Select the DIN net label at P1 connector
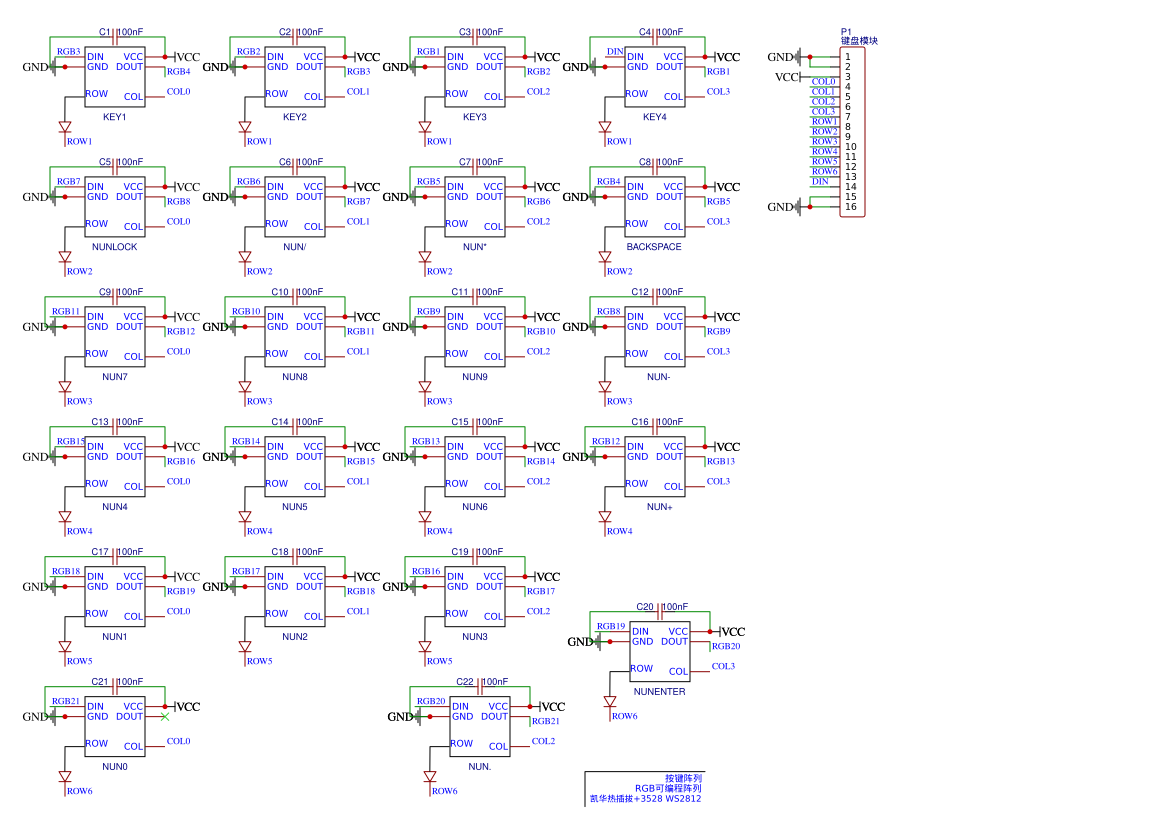The width and height of the screenshot is (1169, 827). (x=820, y=182)
